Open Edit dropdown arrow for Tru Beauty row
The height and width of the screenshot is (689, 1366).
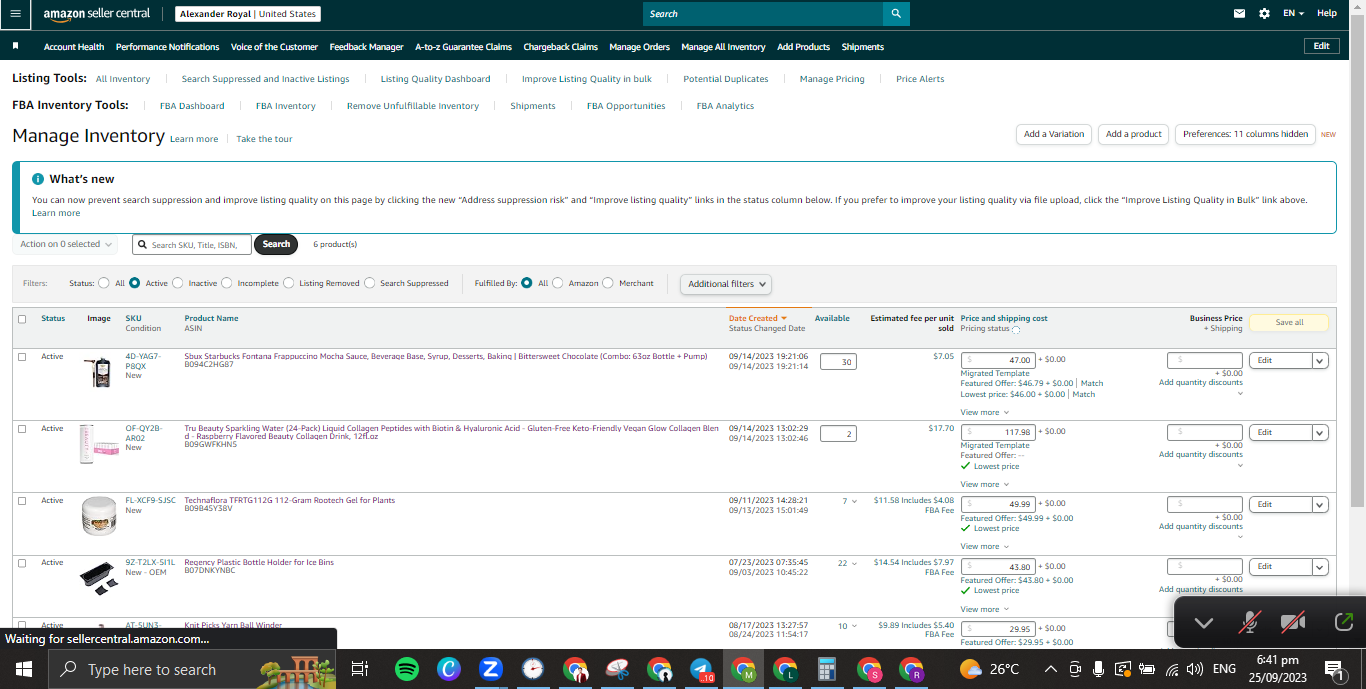point(1319,432)
